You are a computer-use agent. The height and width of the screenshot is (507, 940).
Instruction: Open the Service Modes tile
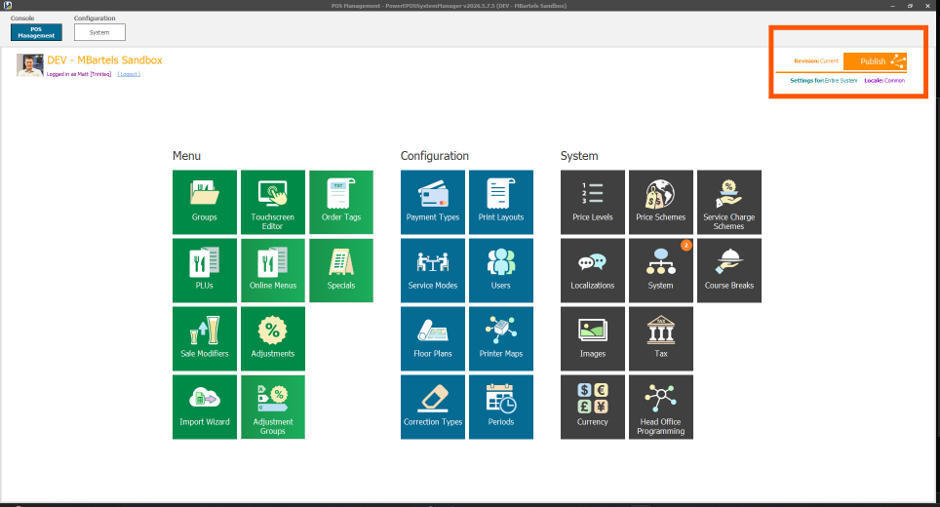click(x=433, y=270)
